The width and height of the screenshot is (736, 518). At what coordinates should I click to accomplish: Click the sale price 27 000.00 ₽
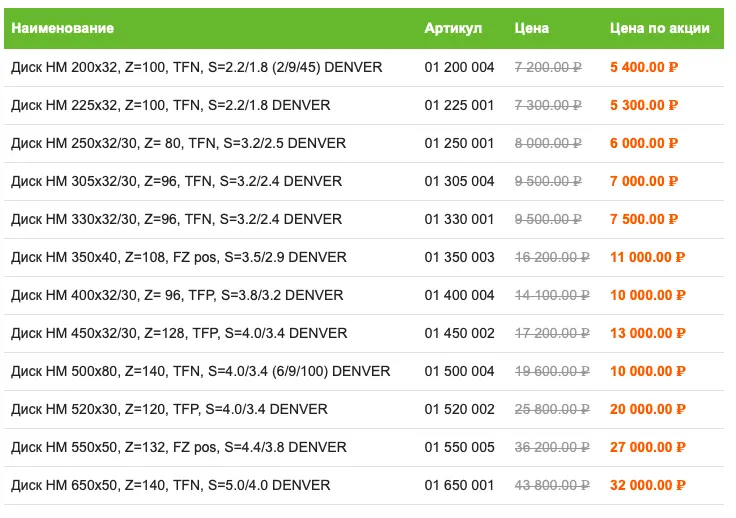(647, 447)
